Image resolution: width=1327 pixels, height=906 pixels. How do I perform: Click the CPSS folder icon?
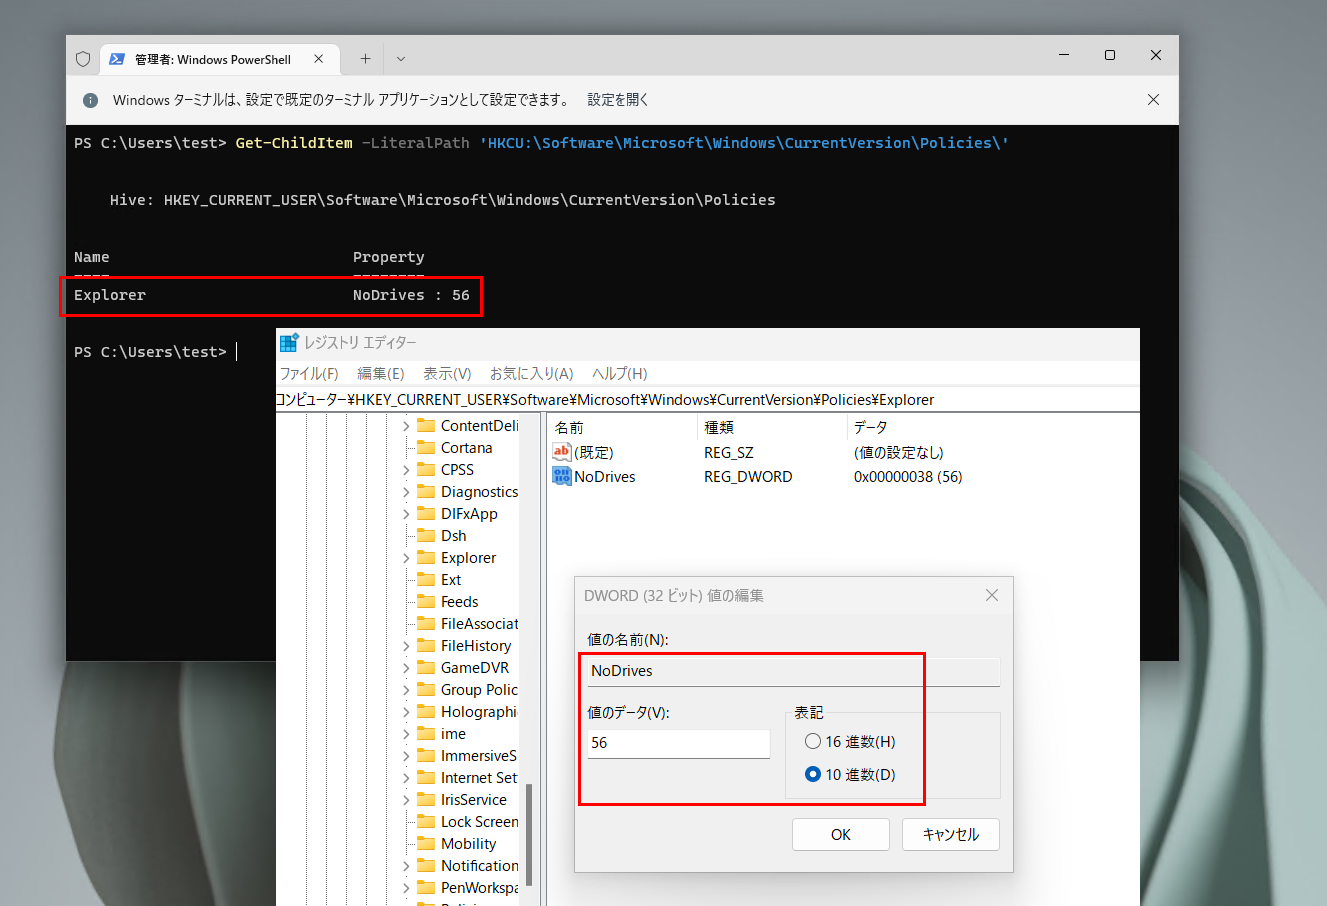[426, 469]
